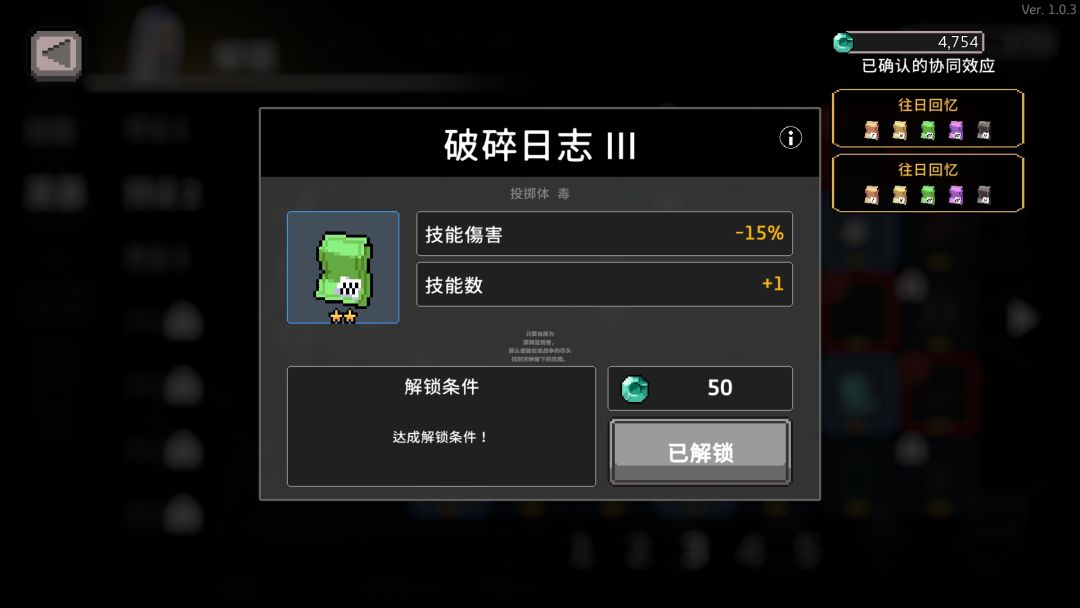This screenshot has height=608, width=1080.
Task: Open the info icon in dialog header
Action: 790,138
